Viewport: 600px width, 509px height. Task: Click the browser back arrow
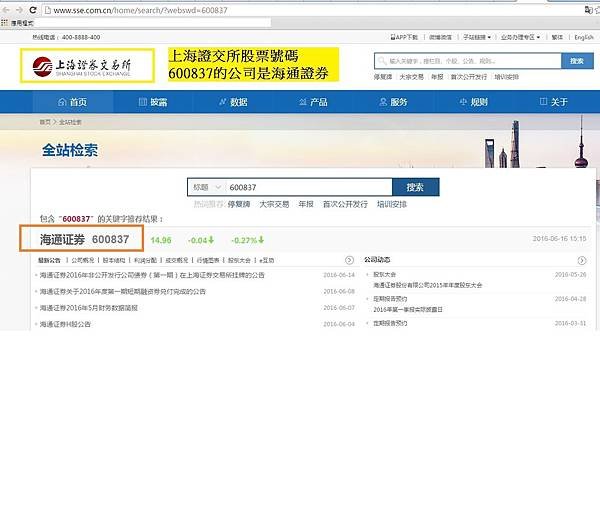click(6, 10)
